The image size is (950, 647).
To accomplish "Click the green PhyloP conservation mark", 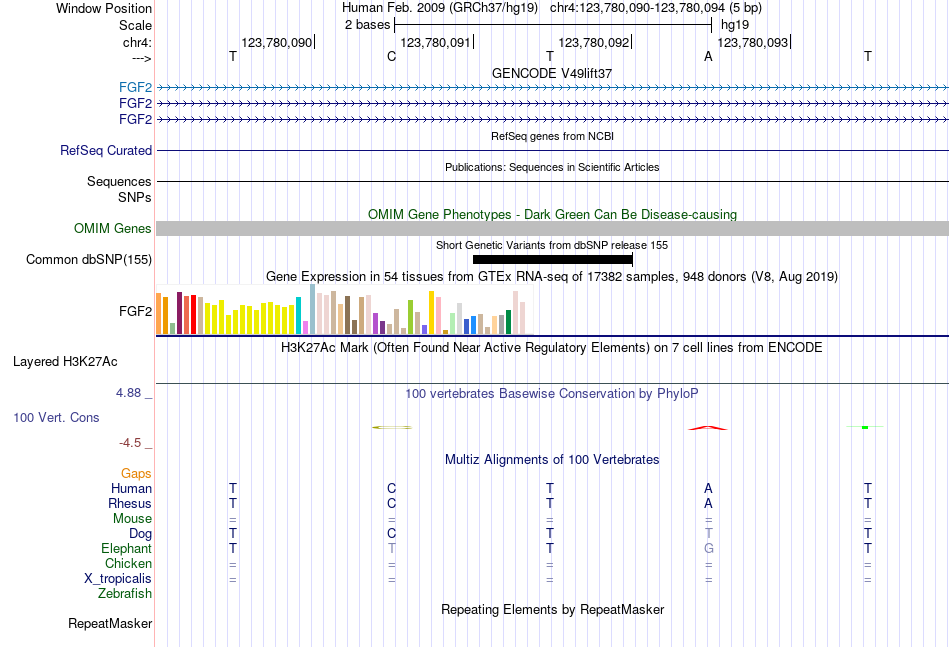I will (865, 427).
